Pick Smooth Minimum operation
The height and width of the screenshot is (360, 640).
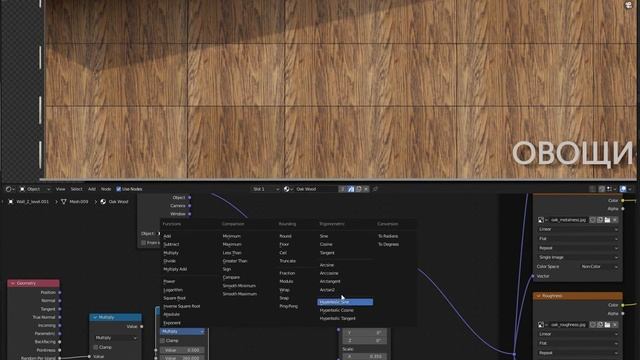(x=239, y=286)
